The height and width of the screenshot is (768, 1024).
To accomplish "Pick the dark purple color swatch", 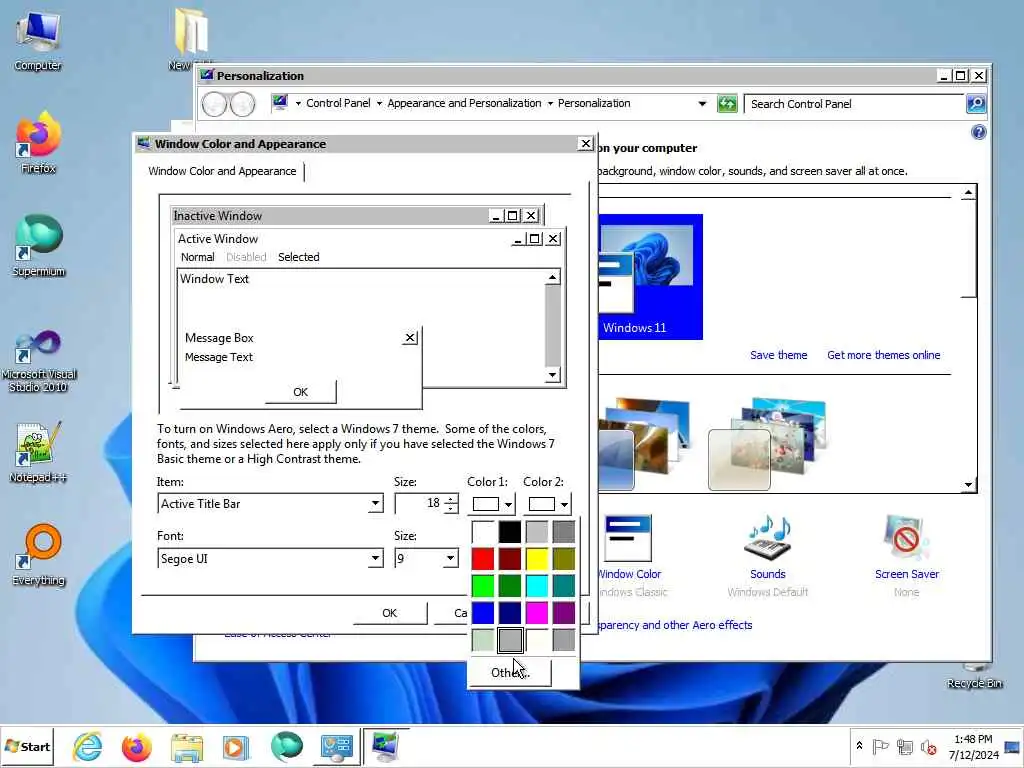I will click(564, 613).
